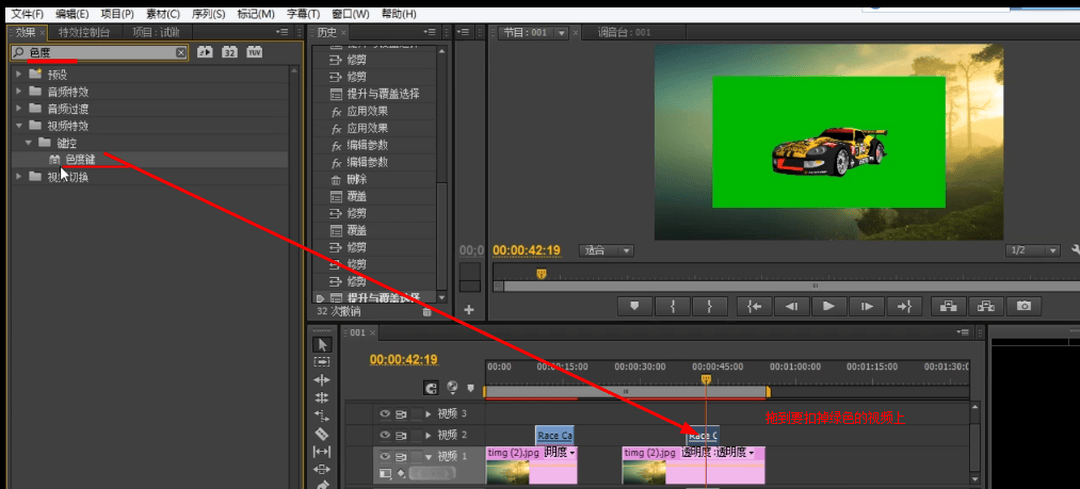Add unnumbered marker in timeline header
The image size is (1080, 489).
coord(471,388)
